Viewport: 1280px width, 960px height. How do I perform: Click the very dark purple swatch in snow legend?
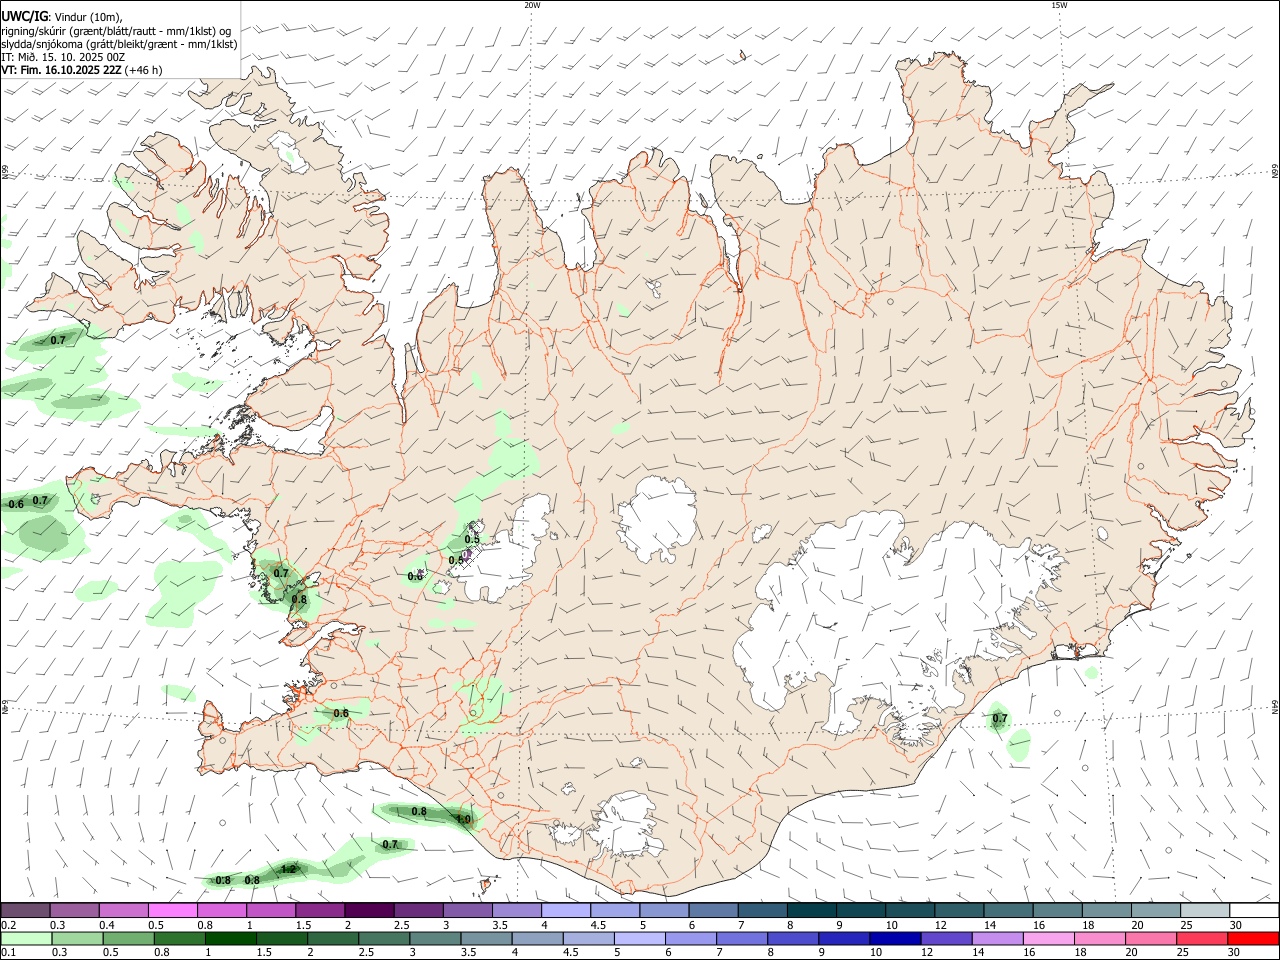click(368, 910)
